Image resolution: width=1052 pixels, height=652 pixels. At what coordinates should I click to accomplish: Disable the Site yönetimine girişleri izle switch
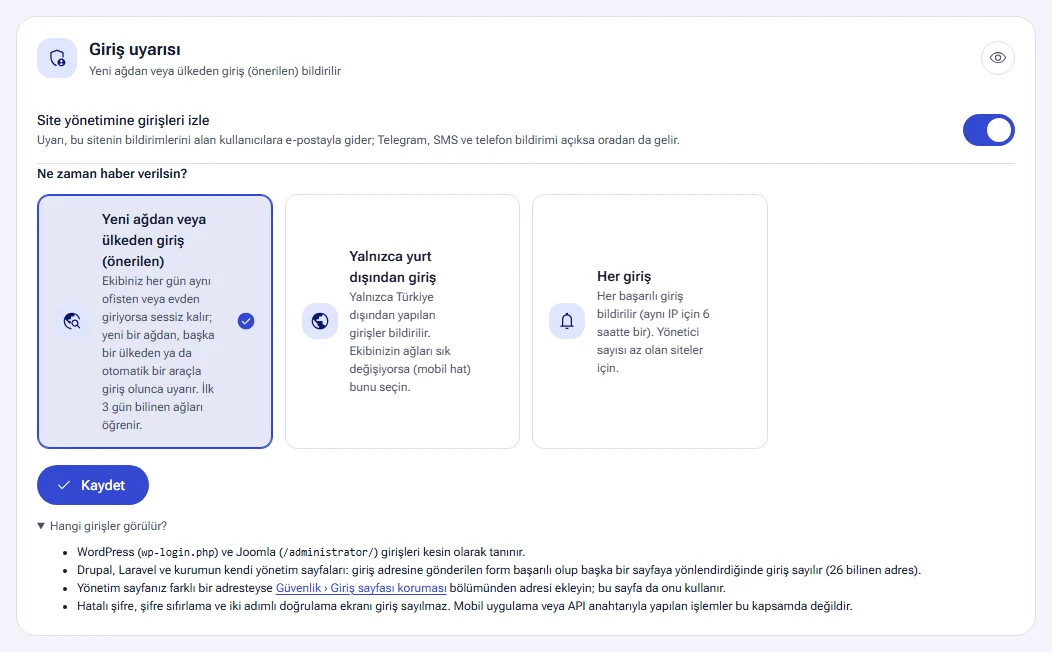(x=988, y=130)
